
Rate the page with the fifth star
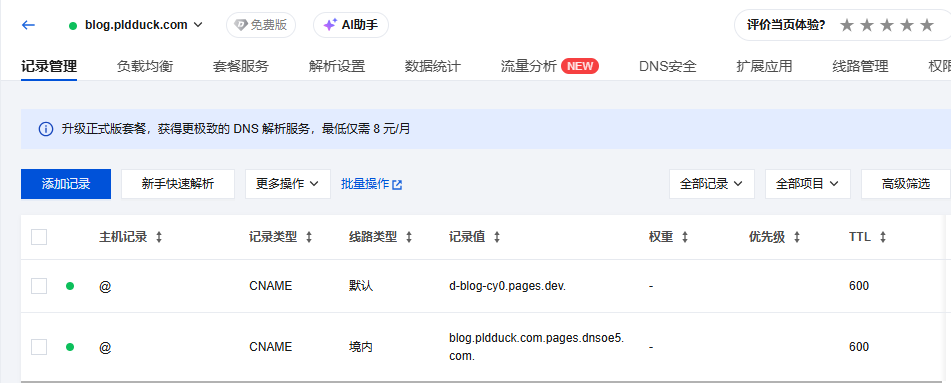(927, 25)
